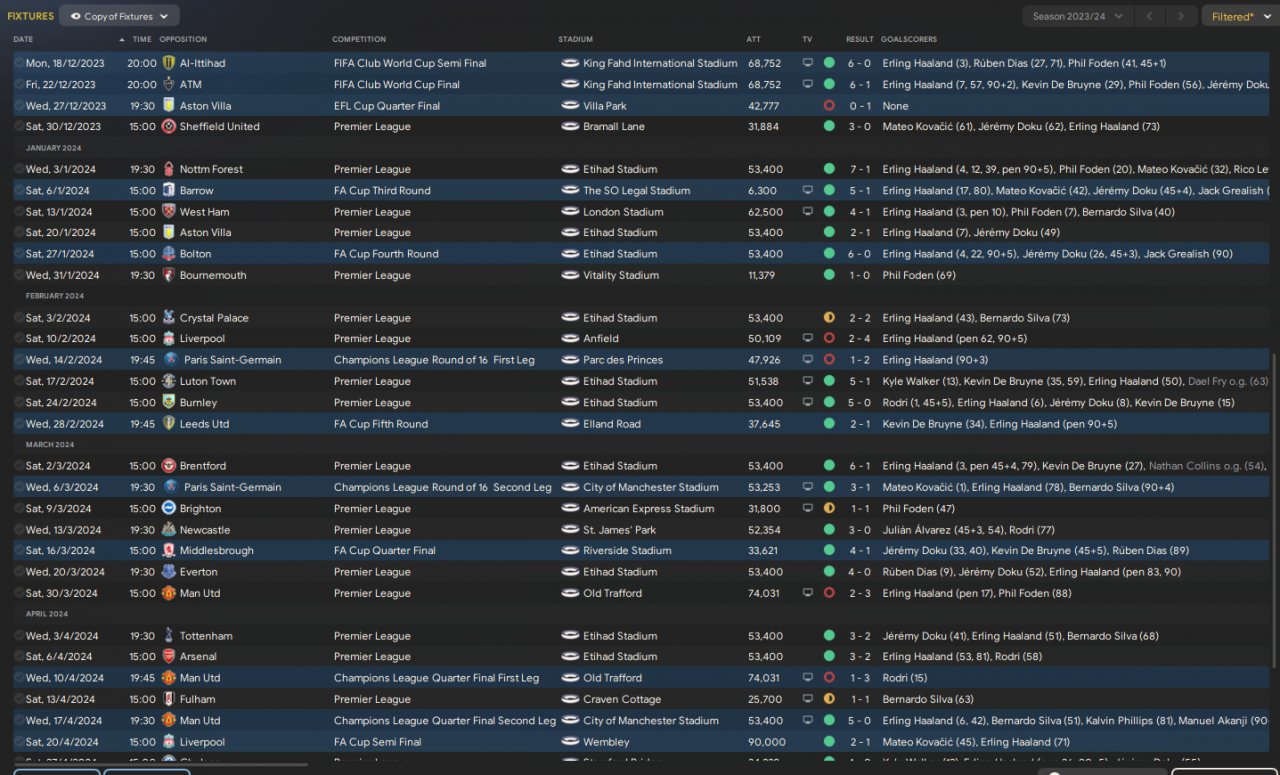Viewport: 1280px width, 775px height.
Task: Click the TIME column header
Action: coord(142,40)
